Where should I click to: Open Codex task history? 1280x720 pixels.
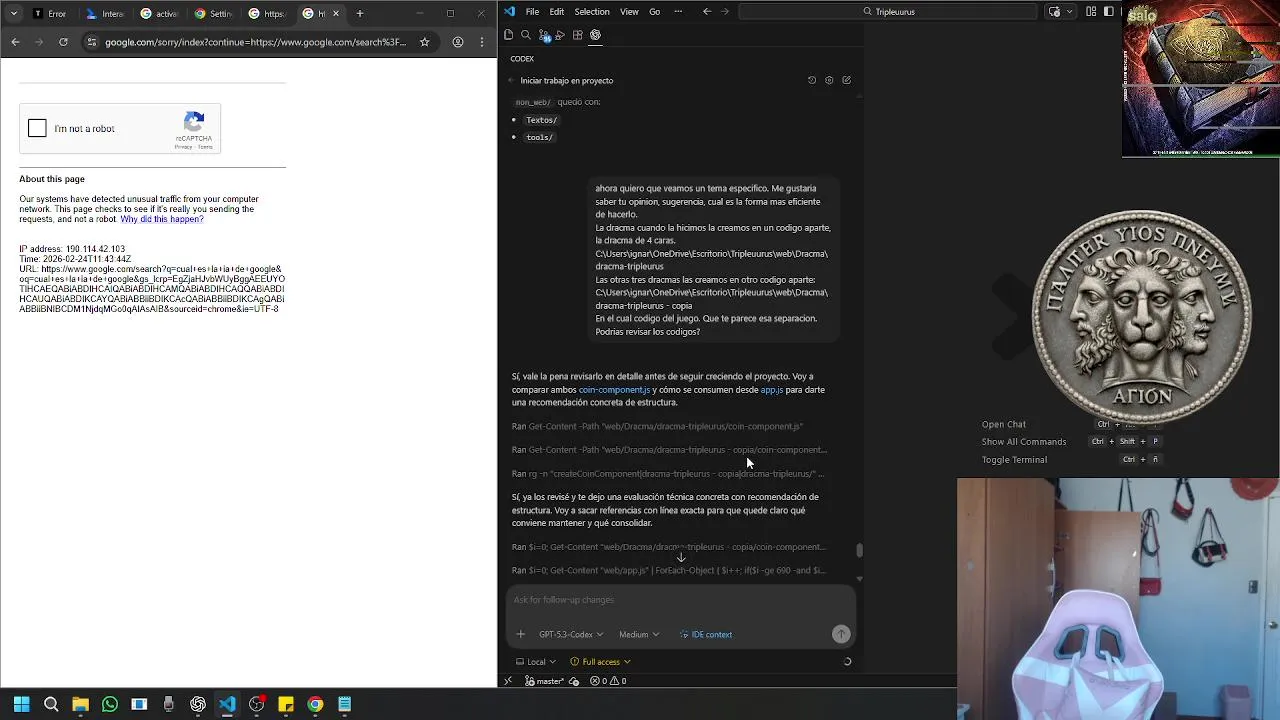[x=812, y=80]
